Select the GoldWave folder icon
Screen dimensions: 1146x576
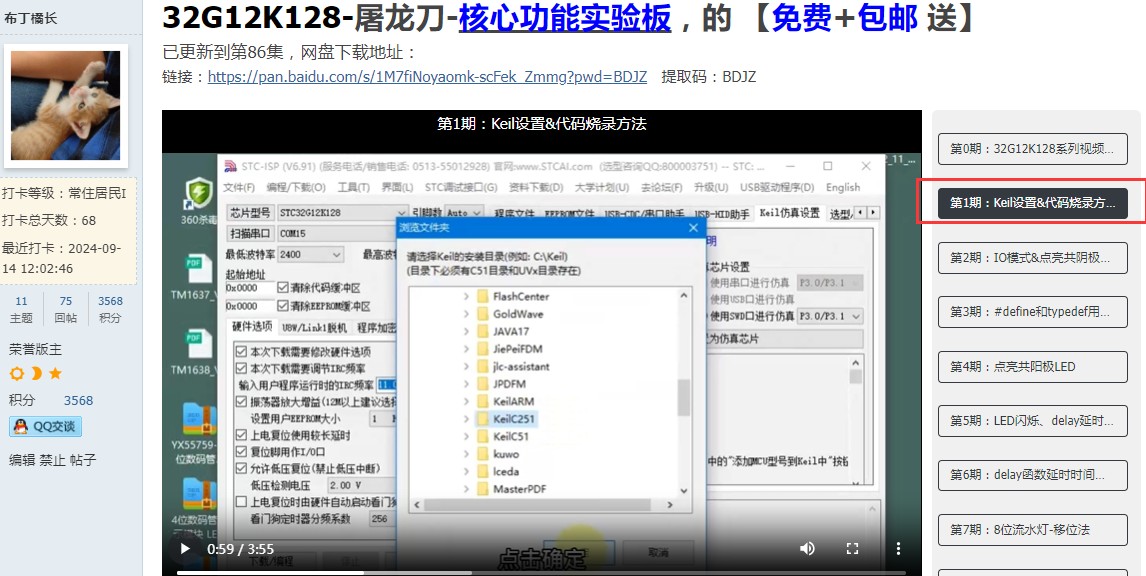482,314
